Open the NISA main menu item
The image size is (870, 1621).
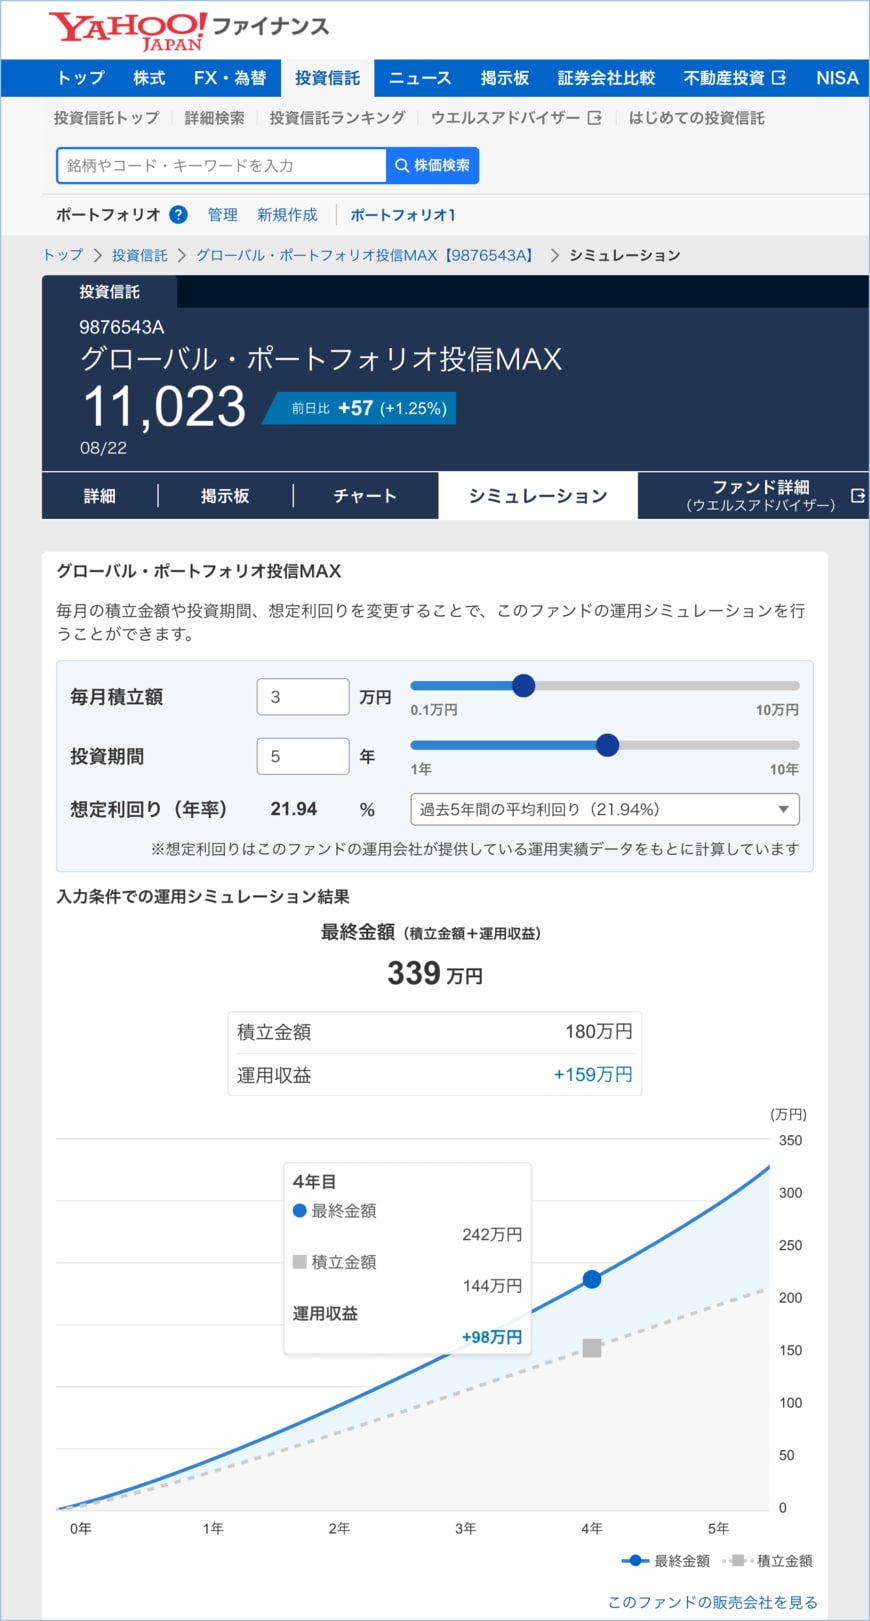coord(837,78)
